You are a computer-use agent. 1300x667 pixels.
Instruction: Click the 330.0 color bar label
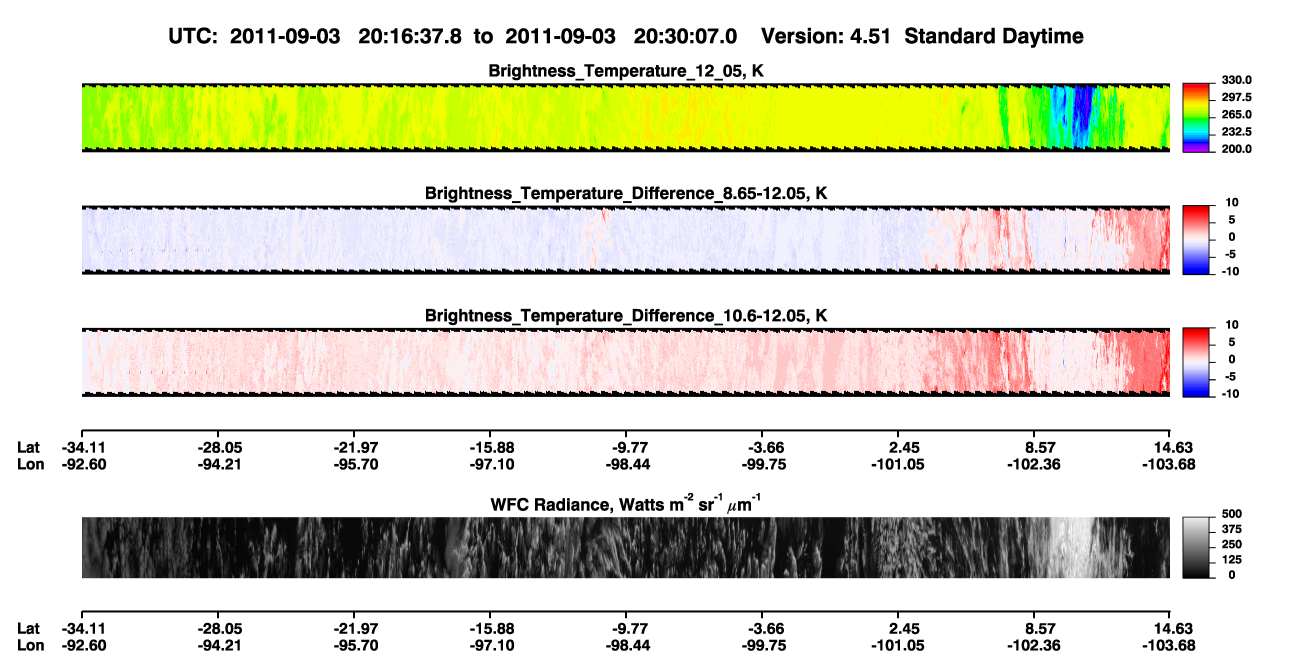[x=1237, y=80]
